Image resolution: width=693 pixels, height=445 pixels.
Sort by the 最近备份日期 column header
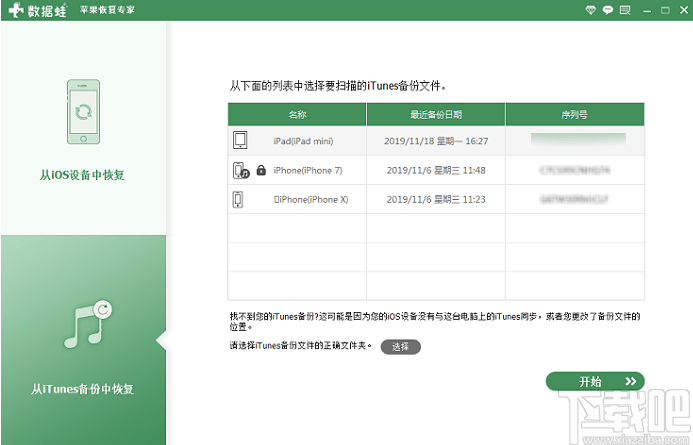(436, 115)
